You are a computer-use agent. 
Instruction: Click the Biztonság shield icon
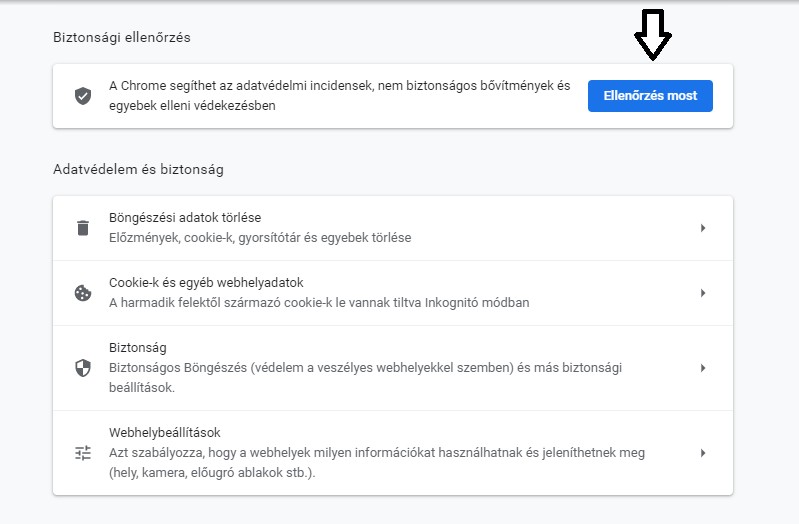point(83,368)
